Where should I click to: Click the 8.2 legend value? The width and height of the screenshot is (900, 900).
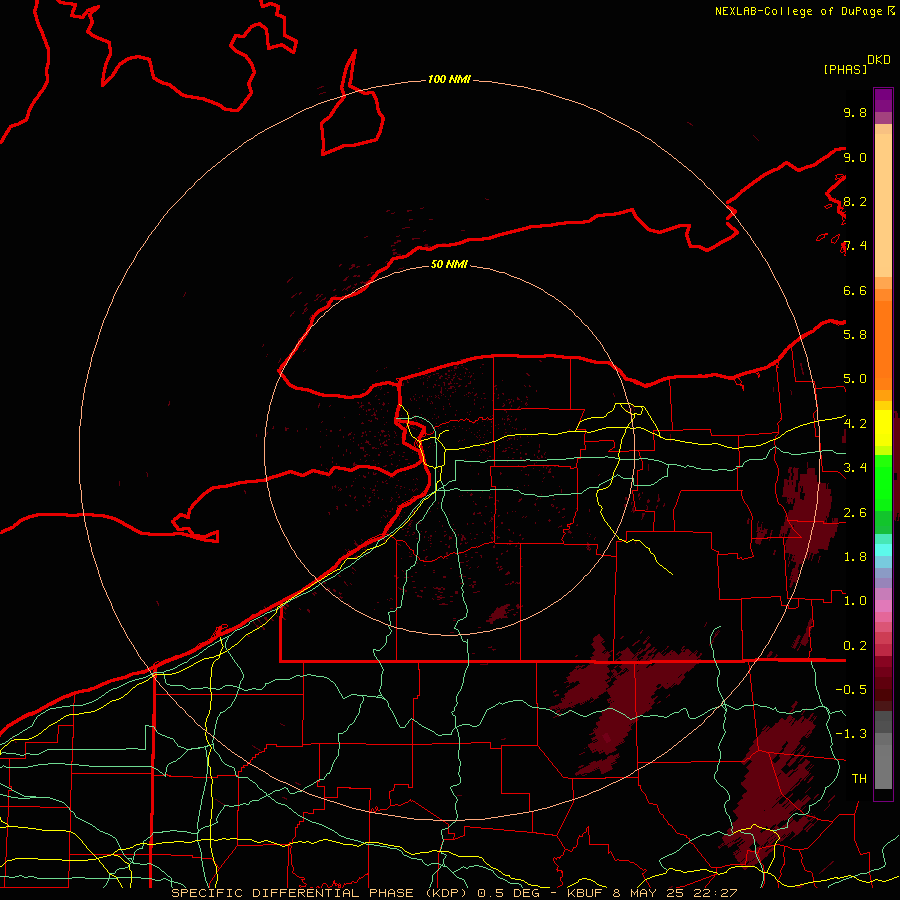[855, 201]
